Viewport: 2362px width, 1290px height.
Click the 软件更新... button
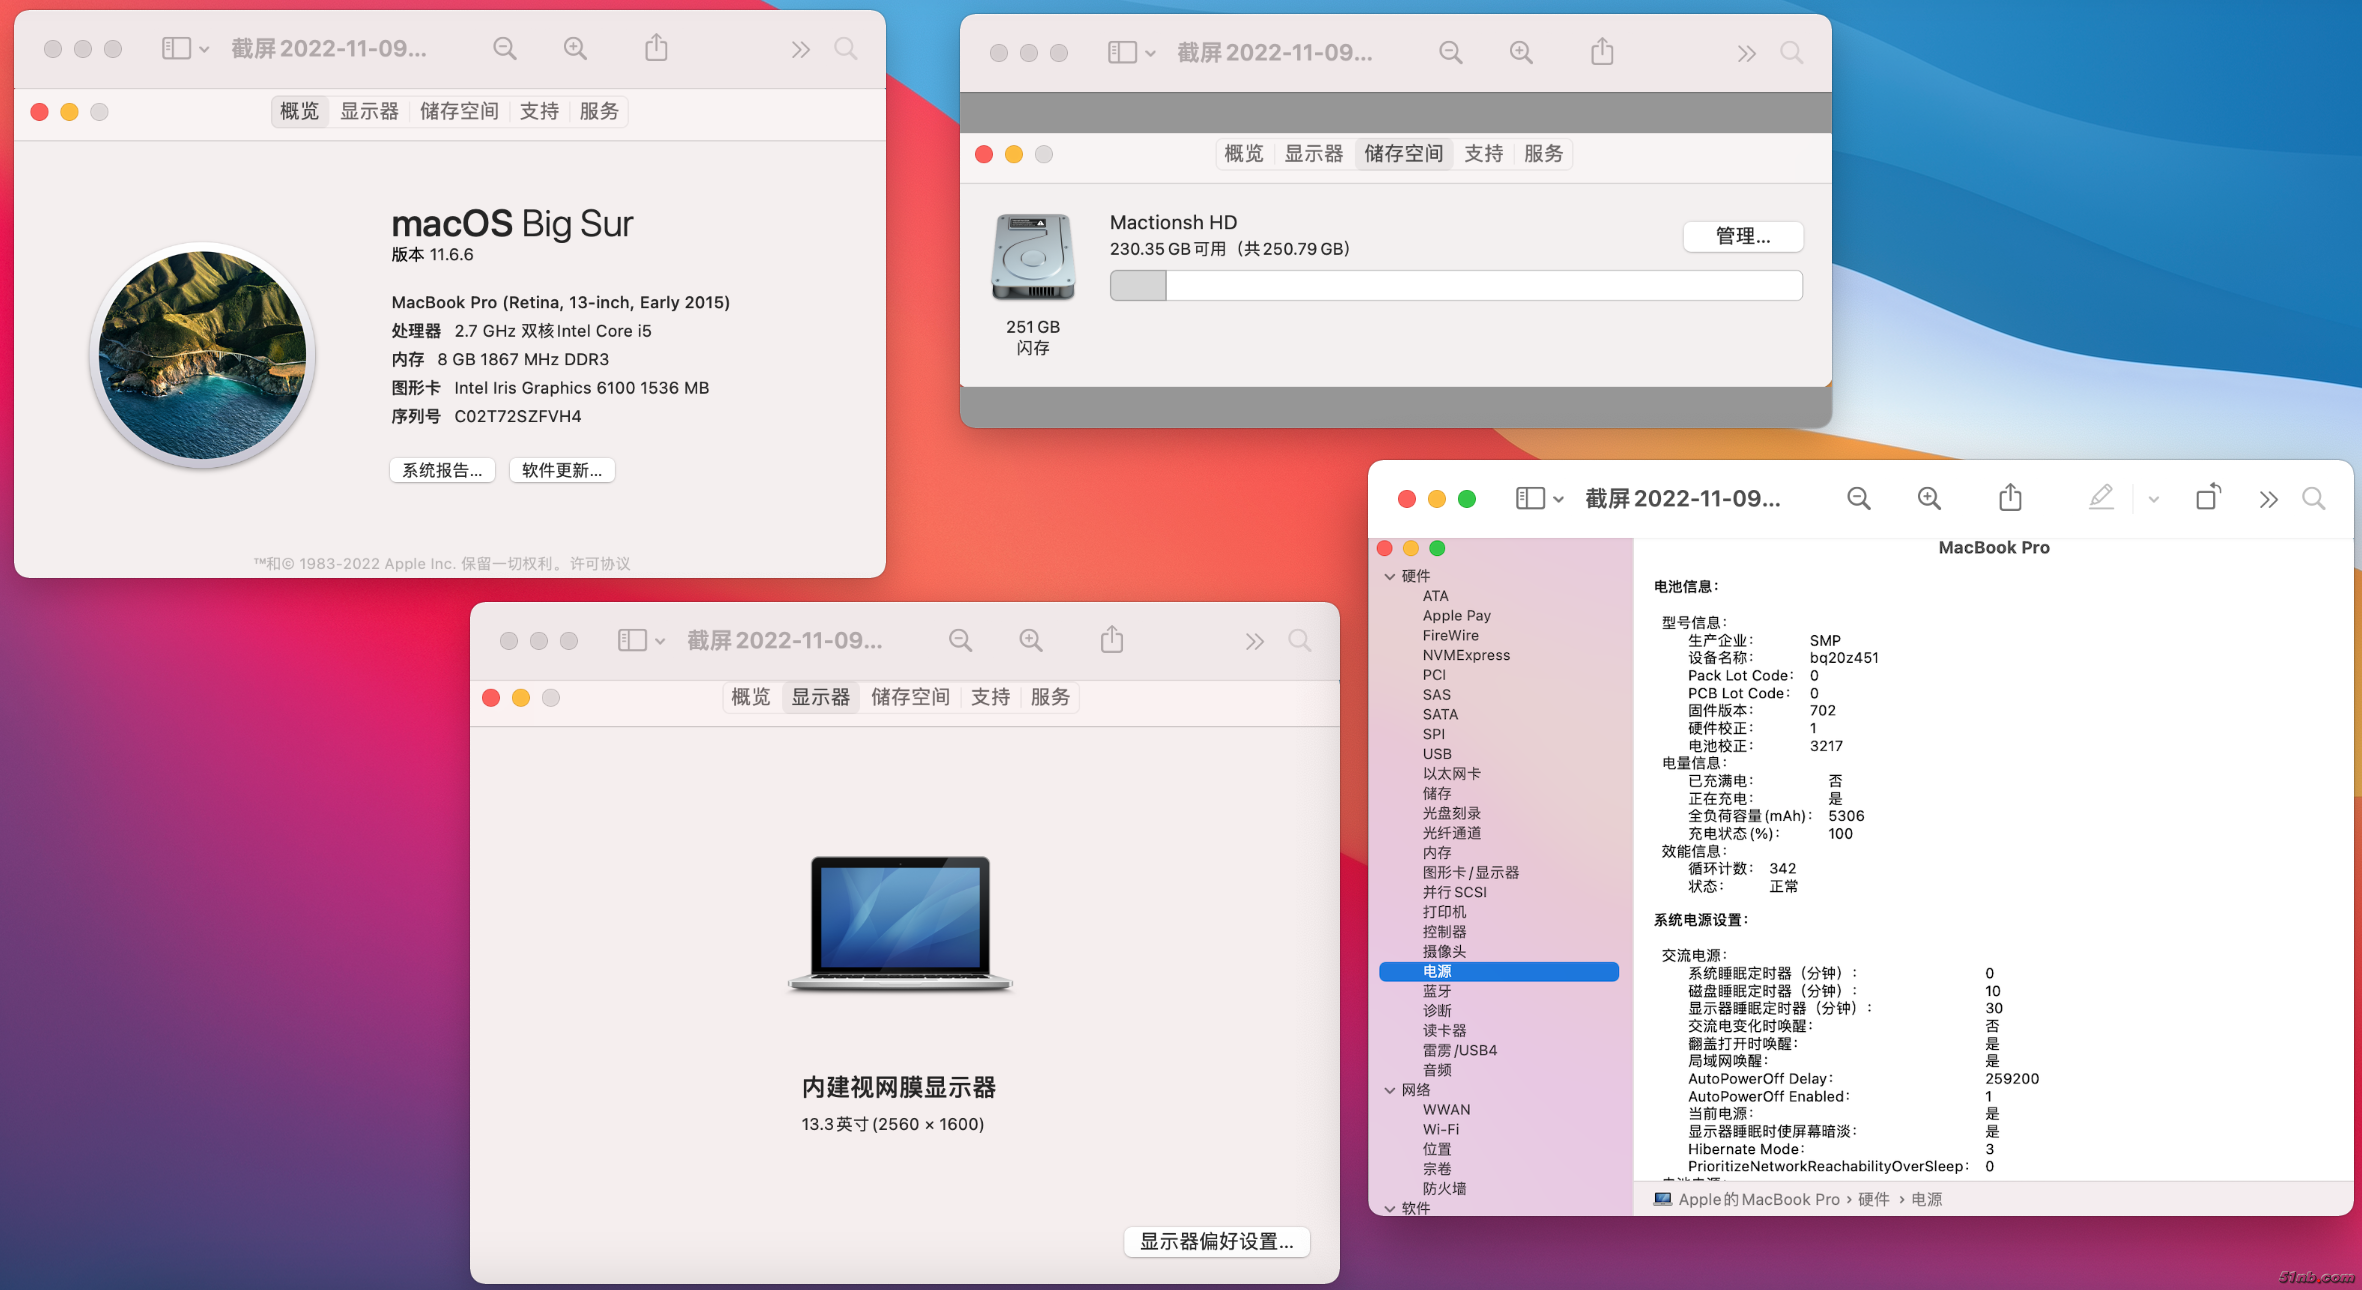562,470
